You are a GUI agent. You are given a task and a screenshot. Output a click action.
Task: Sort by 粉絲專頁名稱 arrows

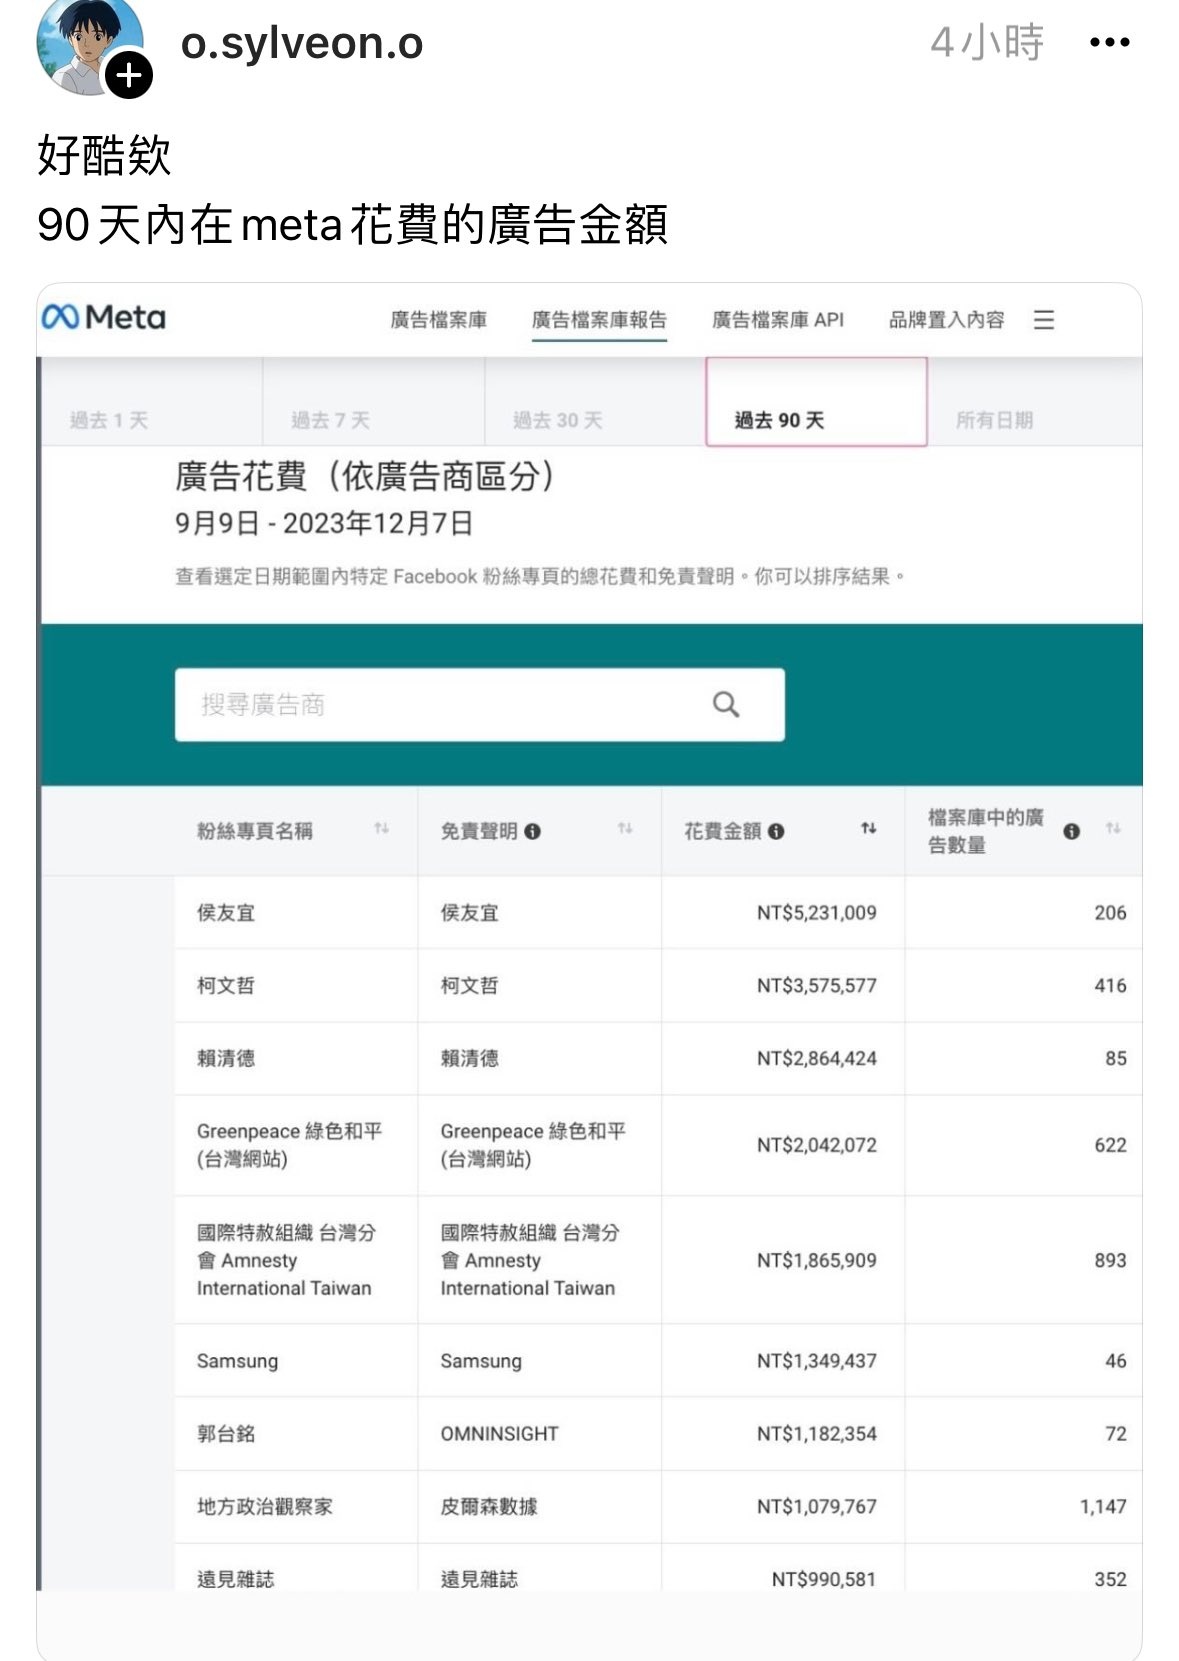pos(381,828)
